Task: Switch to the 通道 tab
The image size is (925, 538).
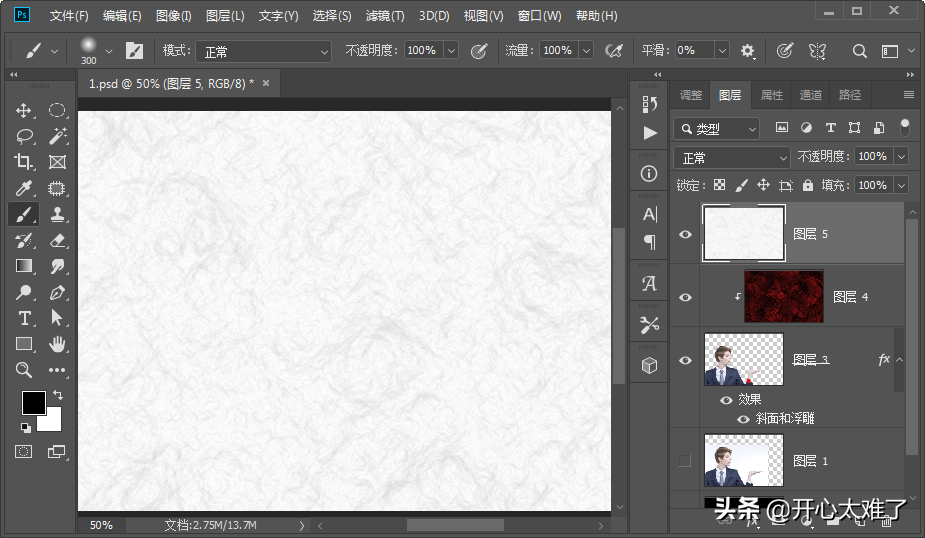Action: (810, 95)
